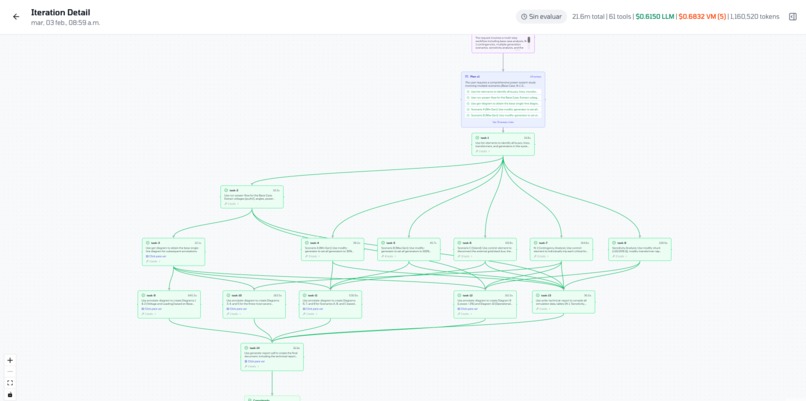Click the task-11 status check icon
The width and height of the screenshot is (806, 401).
point(304,296)
